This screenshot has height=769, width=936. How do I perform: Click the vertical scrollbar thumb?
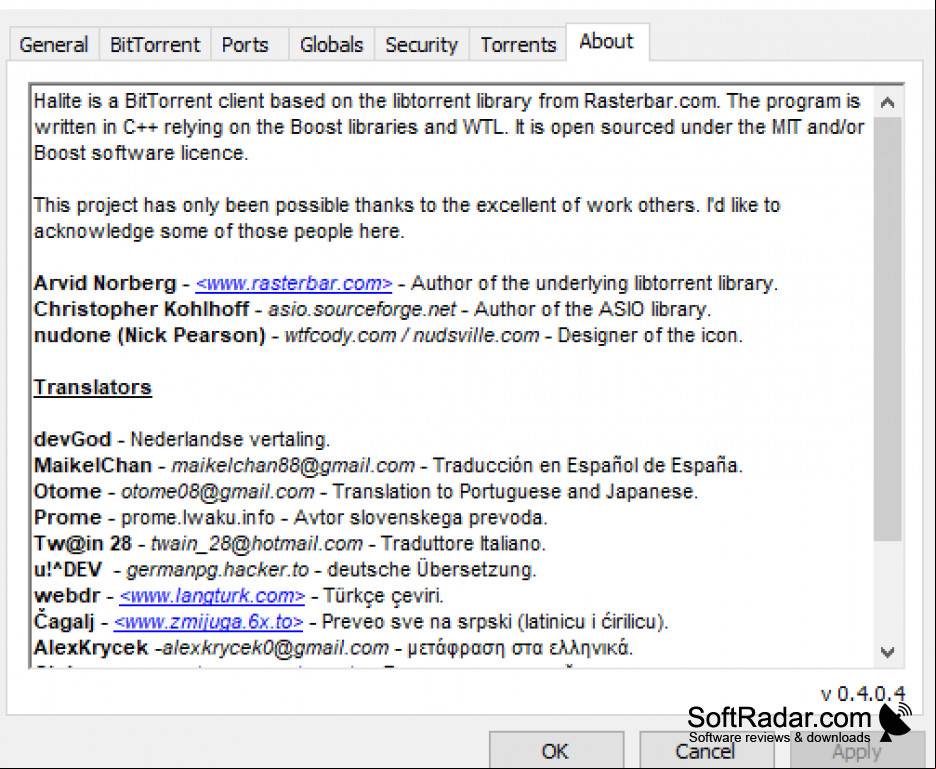[888, 329]
